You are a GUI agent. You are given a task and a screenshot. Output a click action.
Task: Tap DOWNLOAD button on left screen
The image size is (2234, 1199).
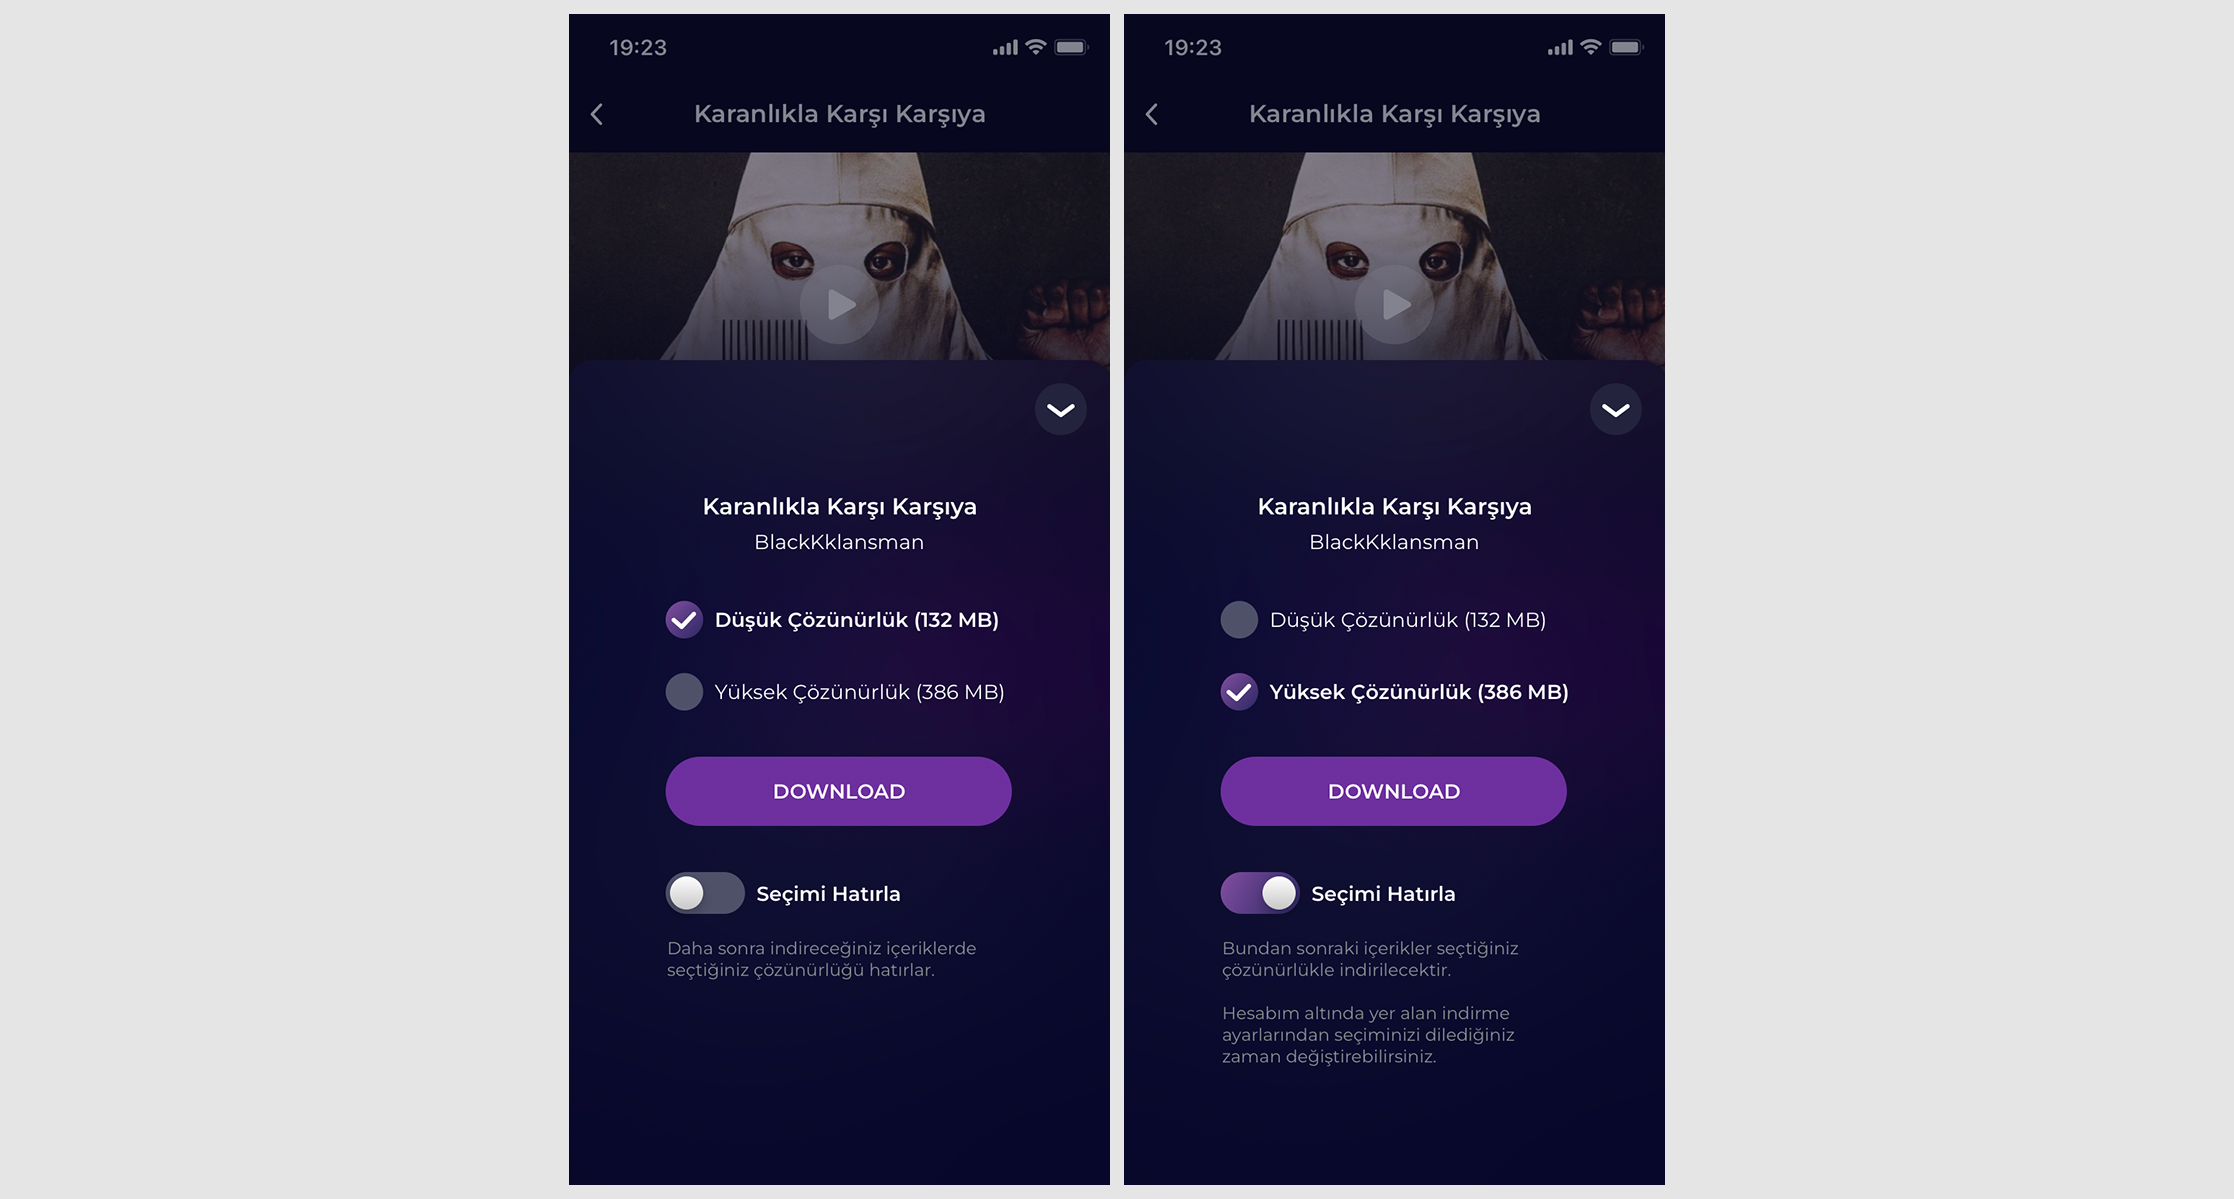(839, 791)
